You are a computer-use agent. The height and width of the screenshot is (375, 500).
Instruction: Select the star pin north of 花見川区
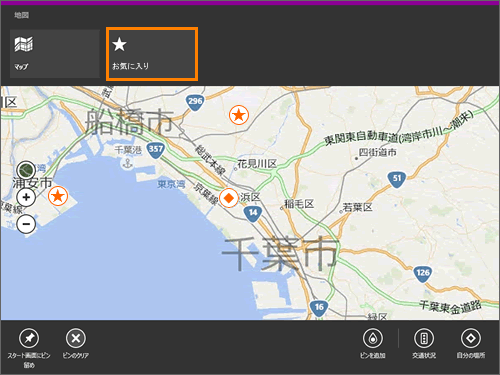coord(239,115)
